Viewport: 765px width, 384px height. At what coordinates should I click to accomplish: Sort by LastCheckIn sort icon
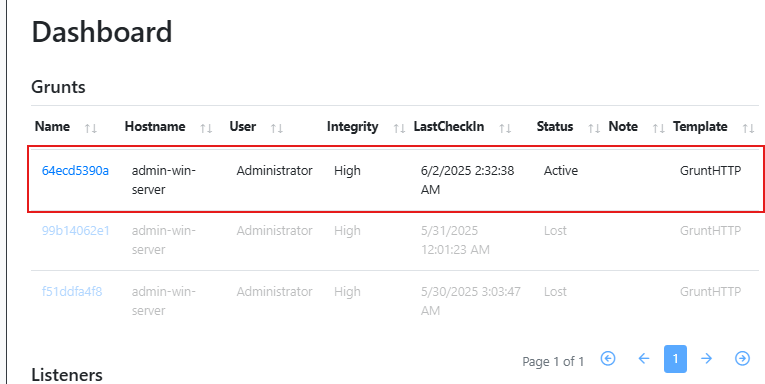tap(505, 128)
